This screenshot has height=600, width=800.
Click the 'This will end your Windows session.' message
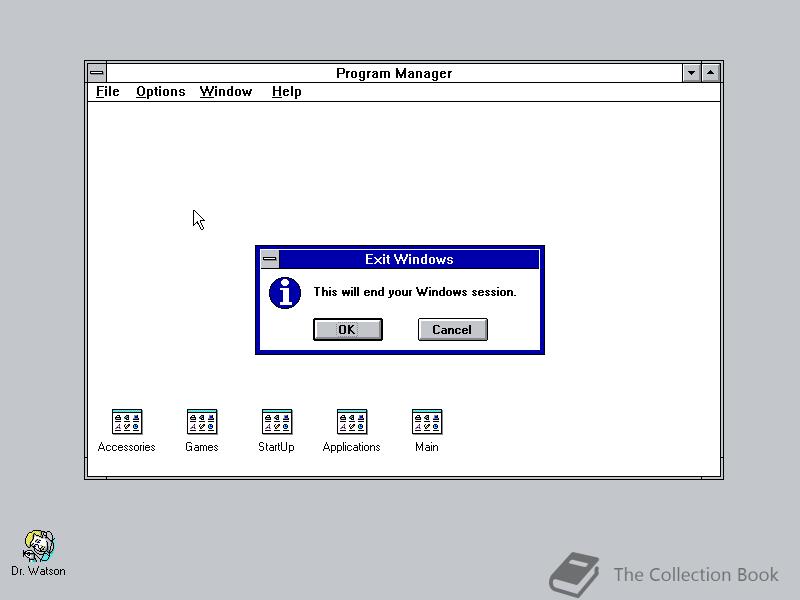click(415, 292)
